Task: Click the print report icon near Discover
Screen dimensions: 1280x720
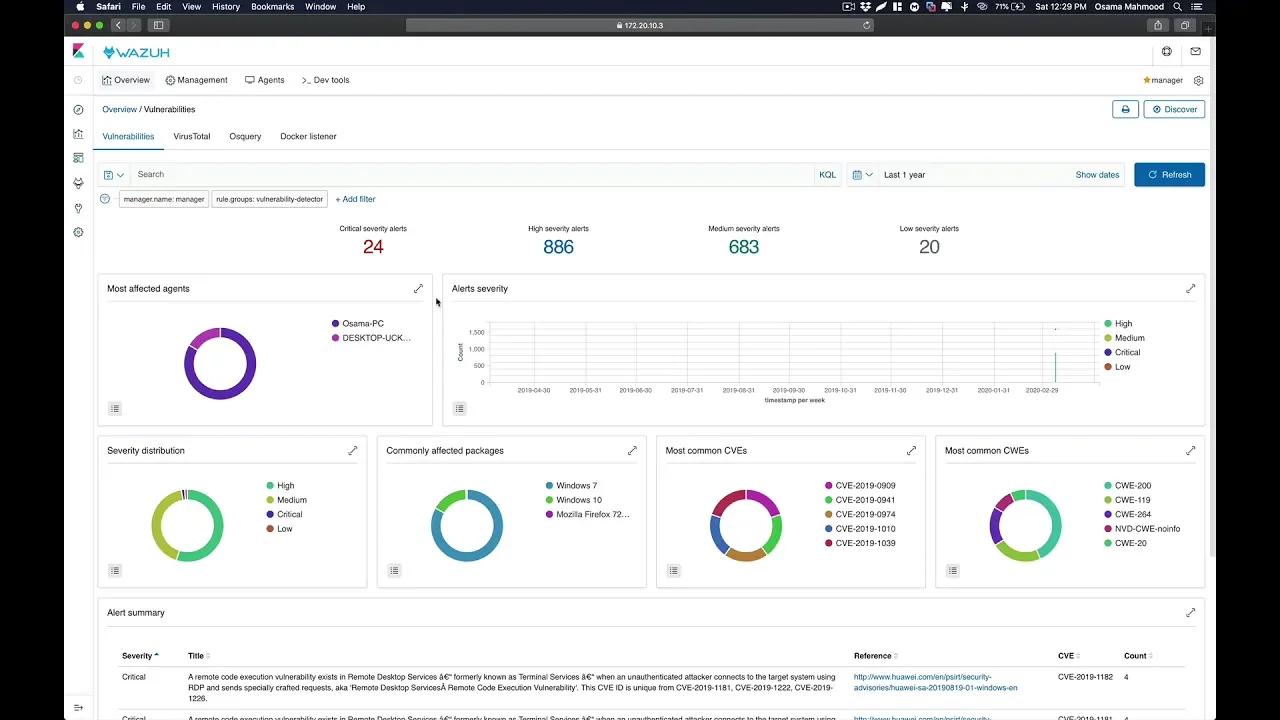Action: pyautogui.click(x=1124, y=109)
